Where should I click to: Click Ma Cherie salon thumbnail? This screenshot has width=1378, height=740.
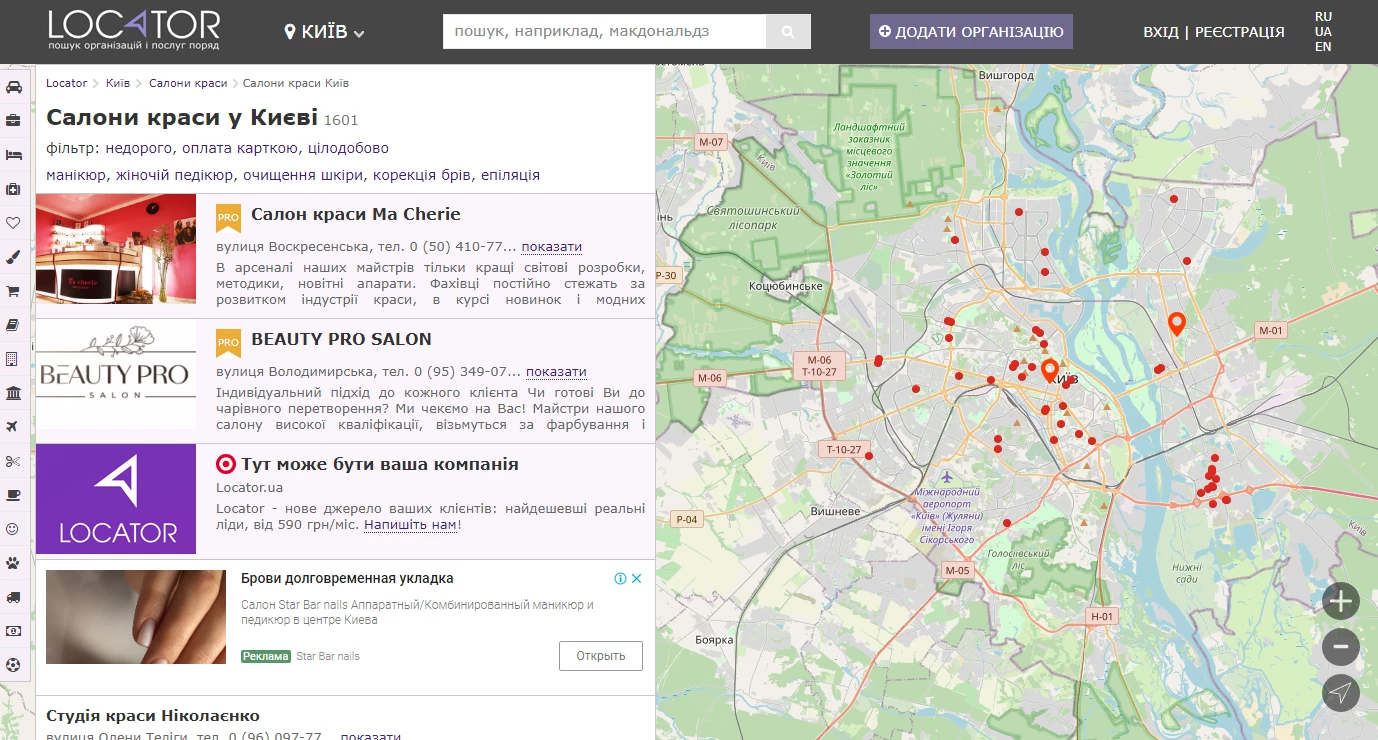coord(116,249)
